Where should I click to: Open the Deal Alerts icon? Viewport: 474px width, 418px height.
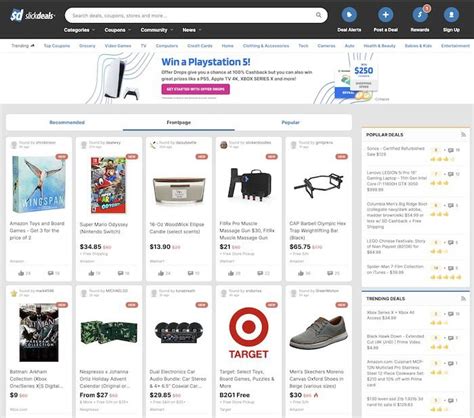(349, 15)
